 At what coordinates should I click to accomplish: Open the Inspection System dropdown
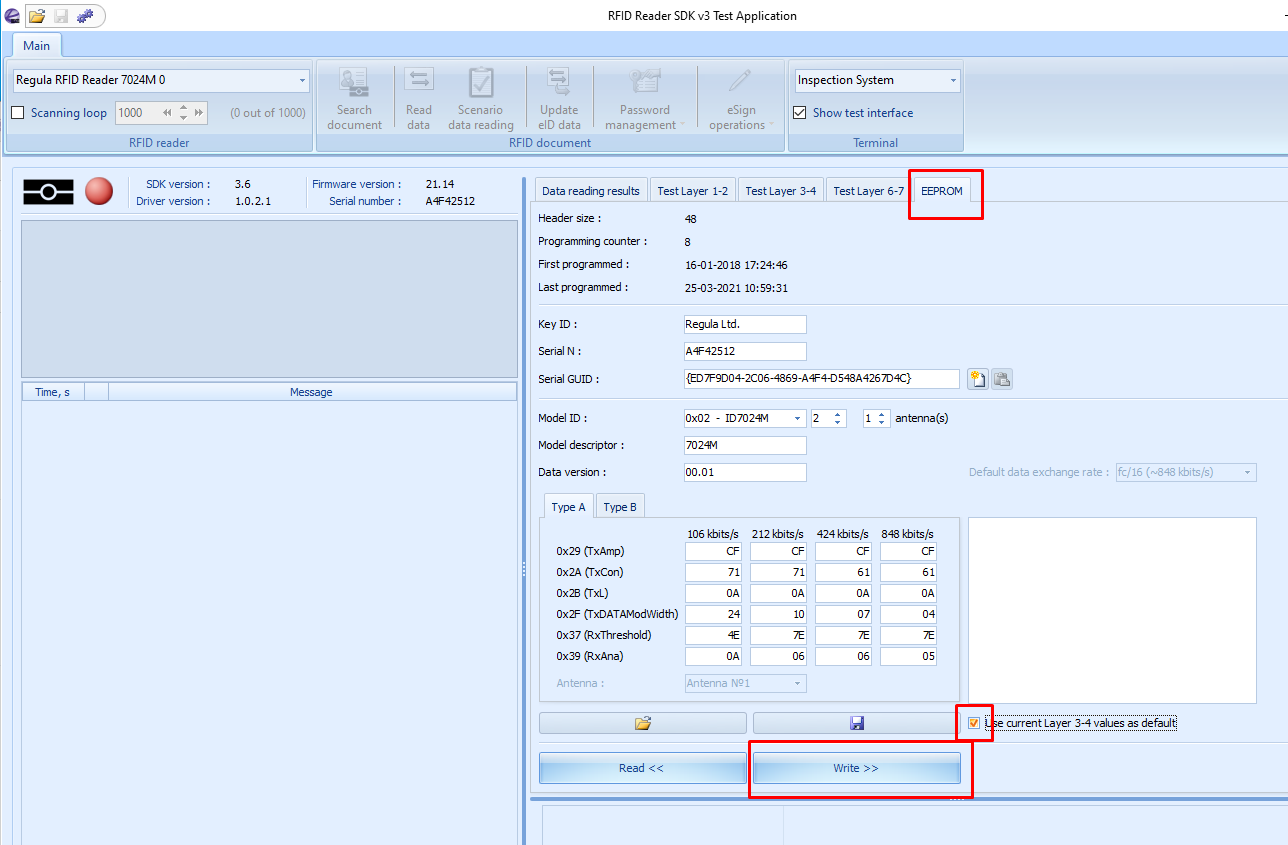pyautogui.click(x=955, y=80)
